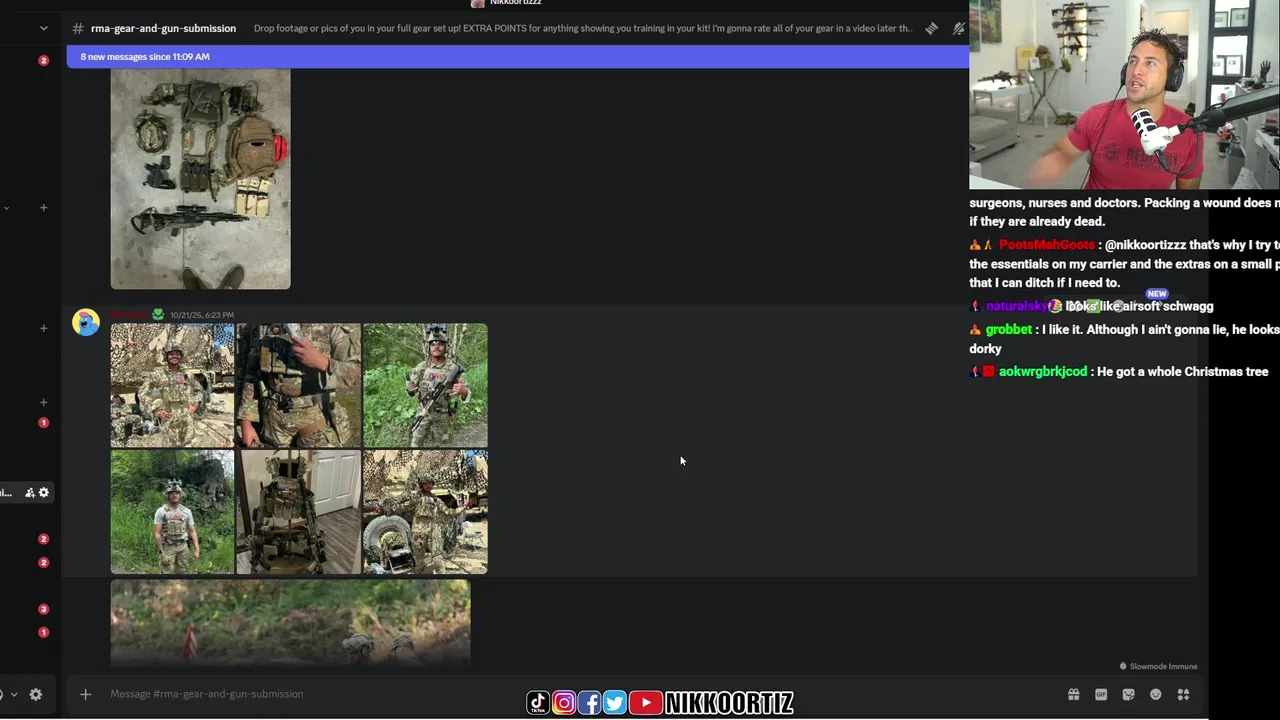Open User Settings gear icon
The width and height of the screenshot is (1280, 720).
(35, 694)
